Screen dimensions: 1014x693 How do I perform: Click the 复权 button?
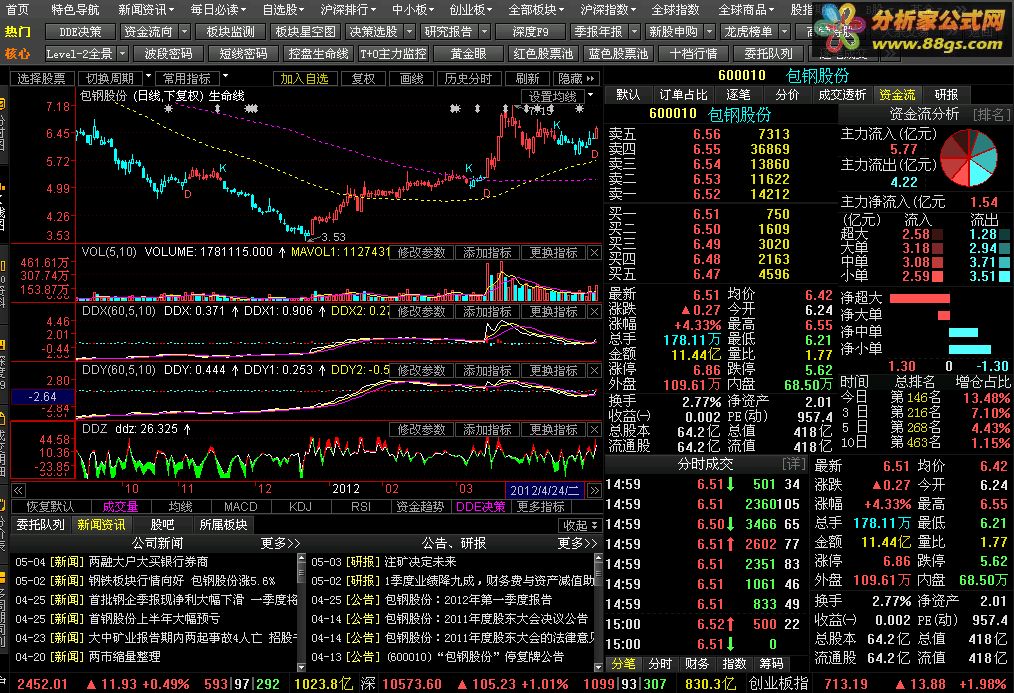click(x=363, y=78)
